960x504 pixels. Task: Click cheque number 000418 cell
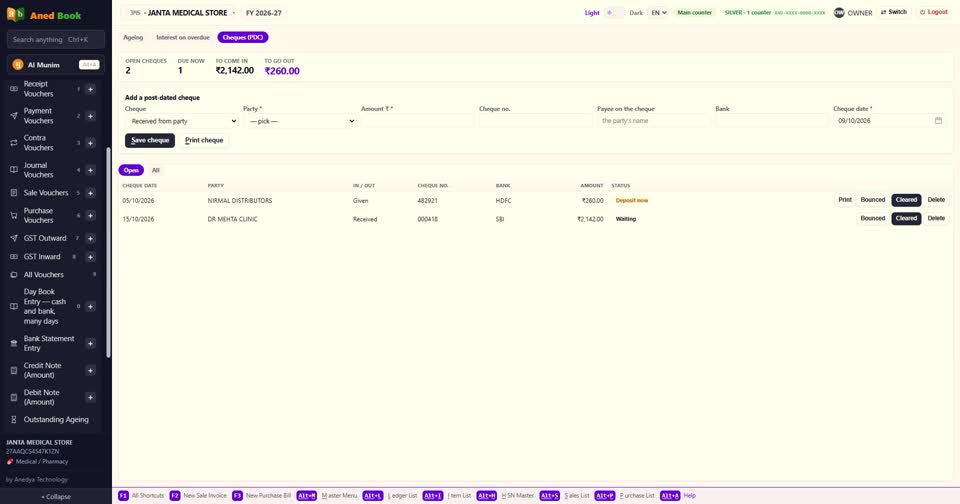427,219
